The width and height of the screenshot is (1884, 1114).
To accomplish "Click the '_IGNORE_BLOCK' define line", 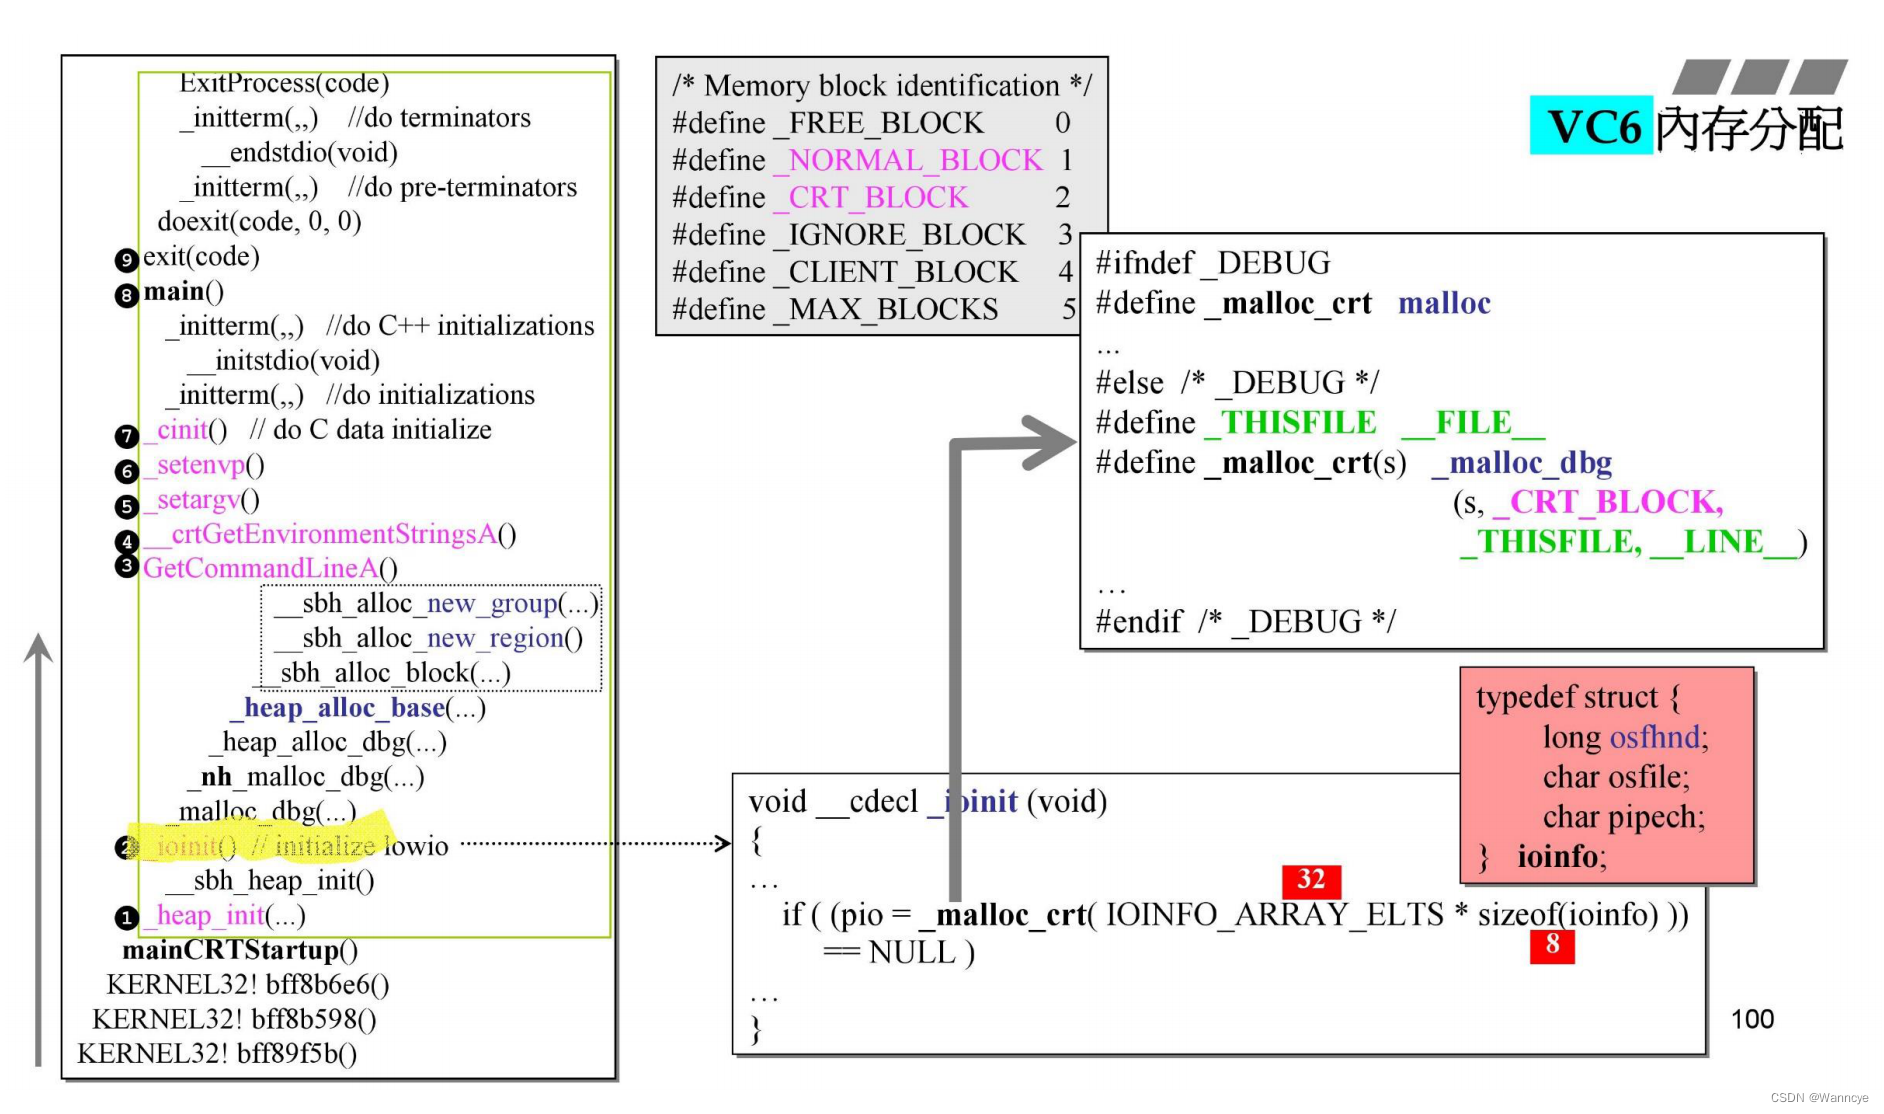I will [872, 235].
